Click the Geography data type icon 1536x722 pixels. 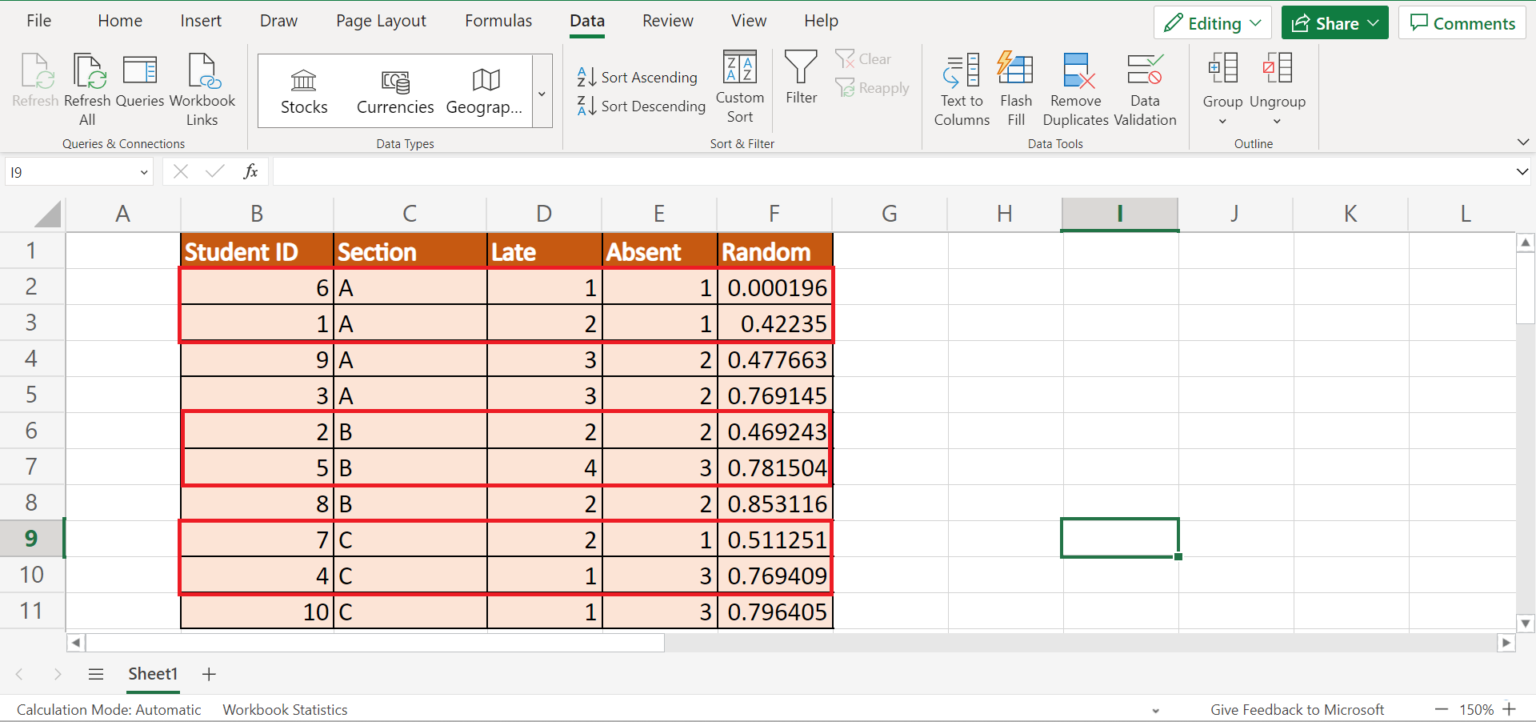click(x=485, y=90)
